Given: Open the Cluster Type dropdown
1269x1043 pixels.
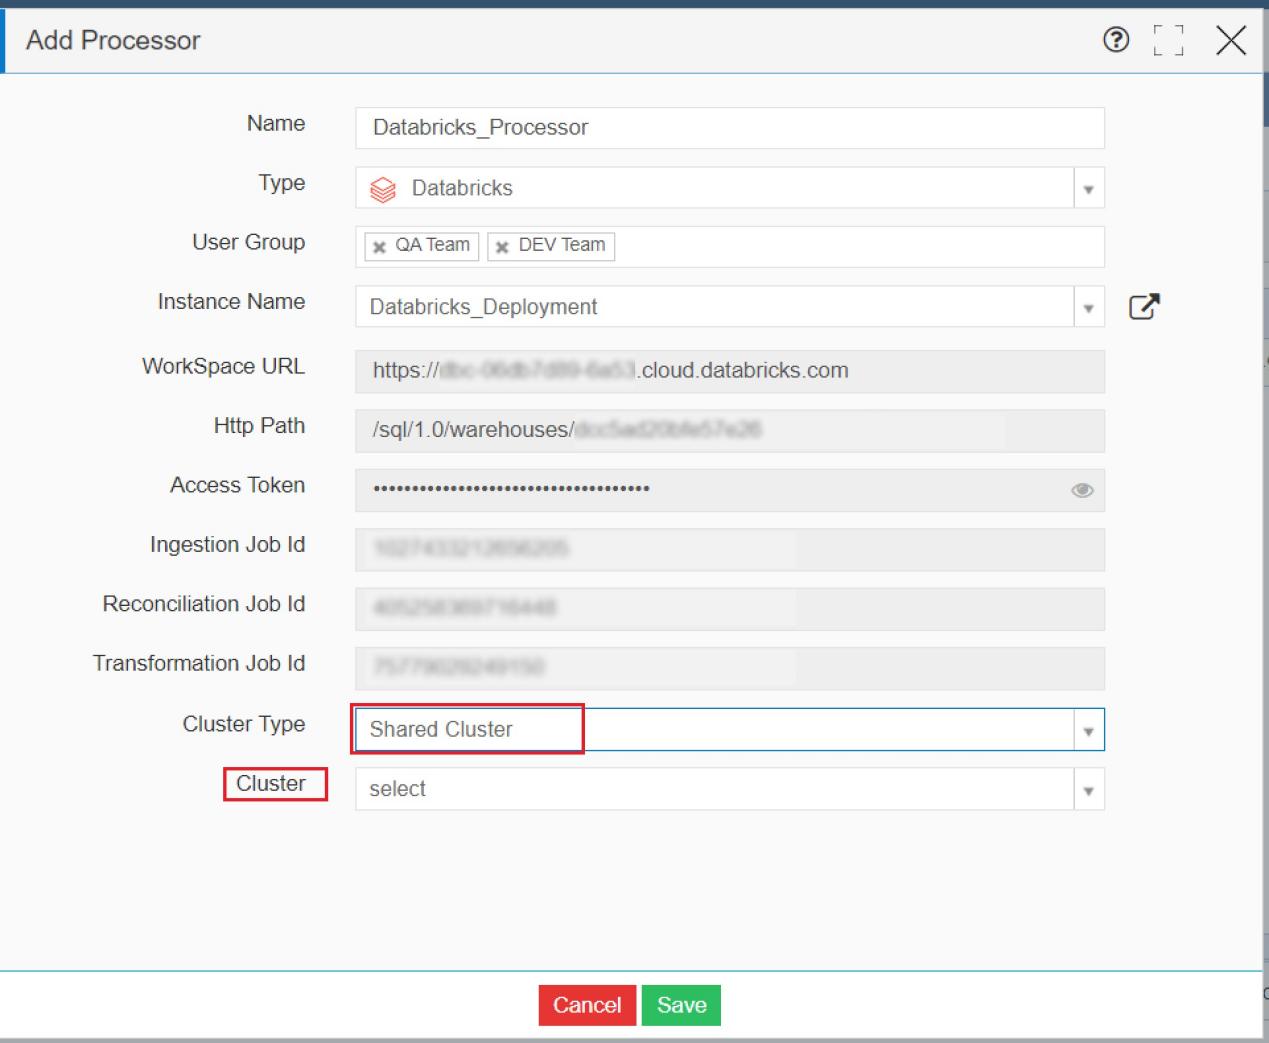Looking at the screenshot, I should pyautogui.click(x=1089, y=729).
